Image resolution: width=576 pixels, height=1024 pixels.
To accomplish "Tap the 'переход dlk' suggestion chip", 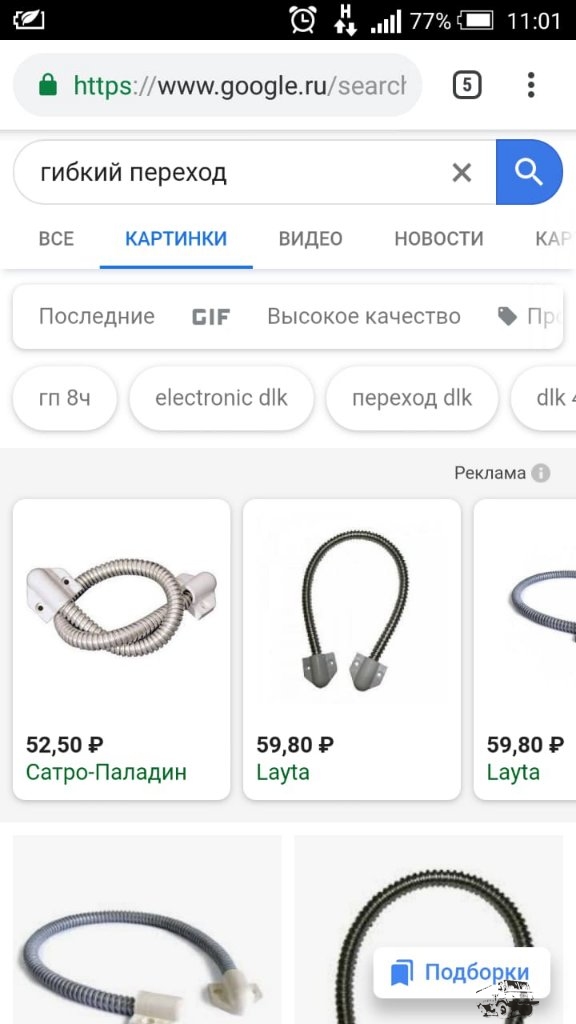I will (x=412, y=398).
